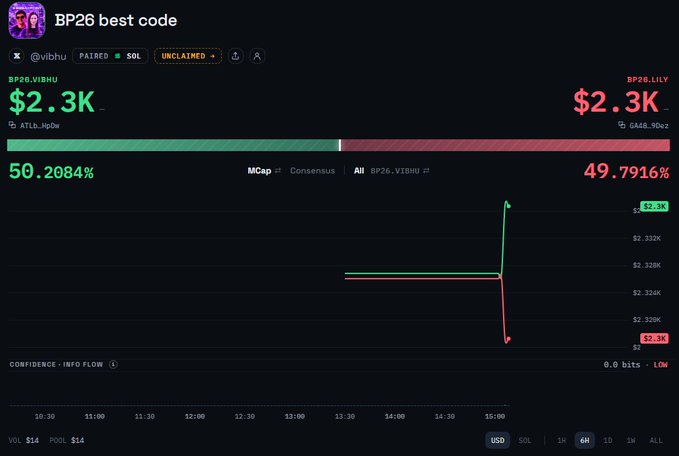679x456 pixels.
Task: Set chart range to 1H
Action: pyautogui.click(x=561, y=440)
